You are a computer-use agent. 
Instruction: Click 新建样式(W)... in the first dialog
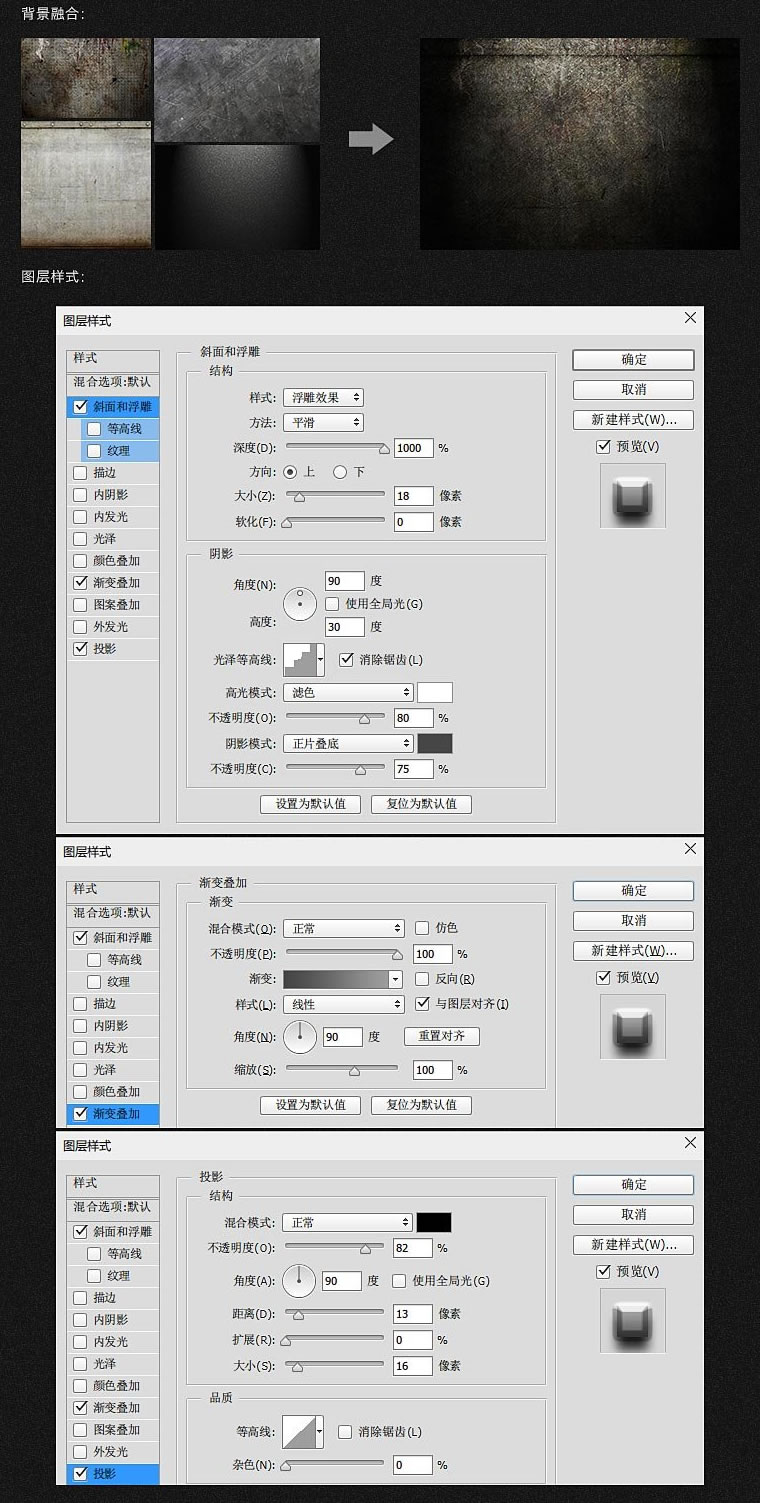(x=633, y=420)
